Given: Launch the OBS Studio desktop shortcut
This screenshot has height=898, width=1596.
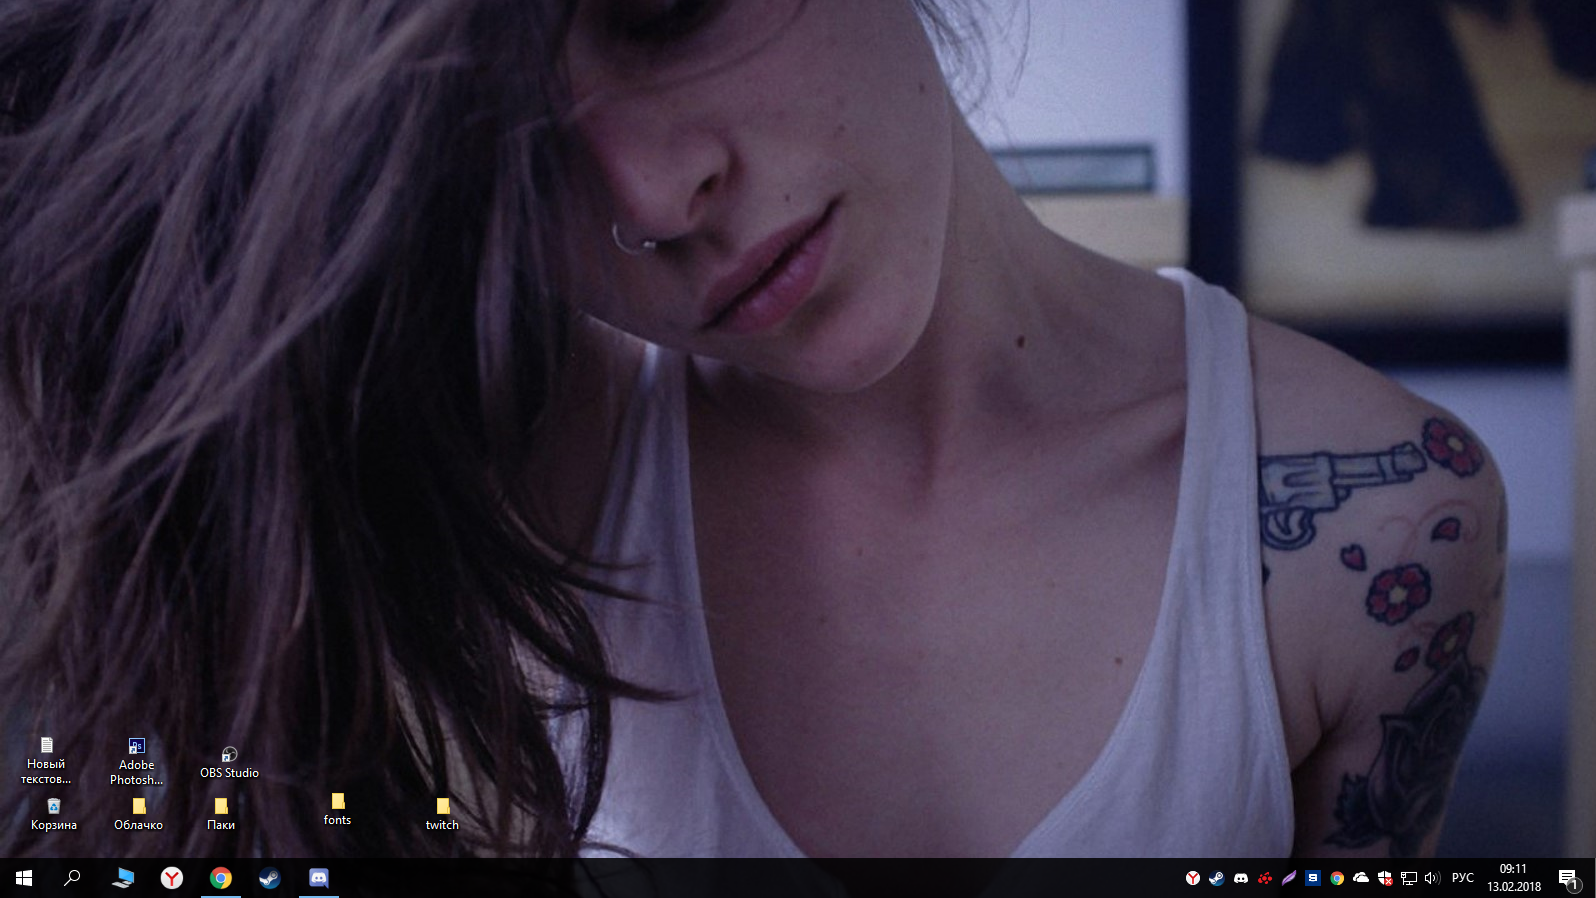Looking at the screenshot, I should click(x=229, y=763).
